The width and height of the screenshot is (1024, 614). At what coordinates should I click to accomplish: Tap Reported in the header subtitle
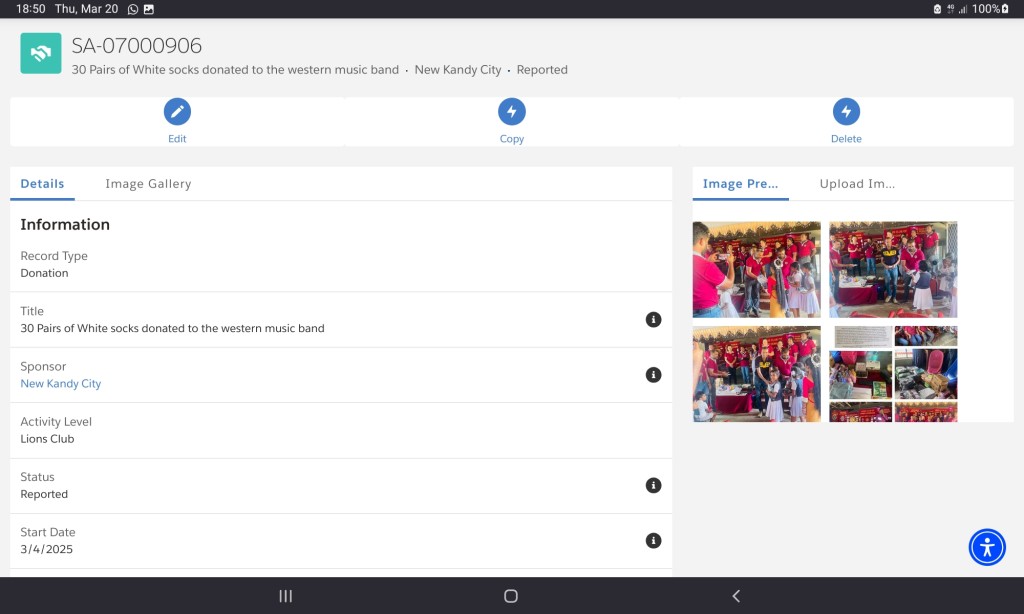pos(542,70)
